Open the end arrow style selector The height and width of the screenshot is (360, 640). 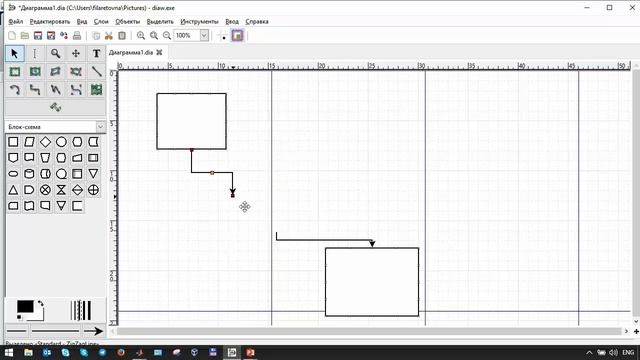[93, 331]
